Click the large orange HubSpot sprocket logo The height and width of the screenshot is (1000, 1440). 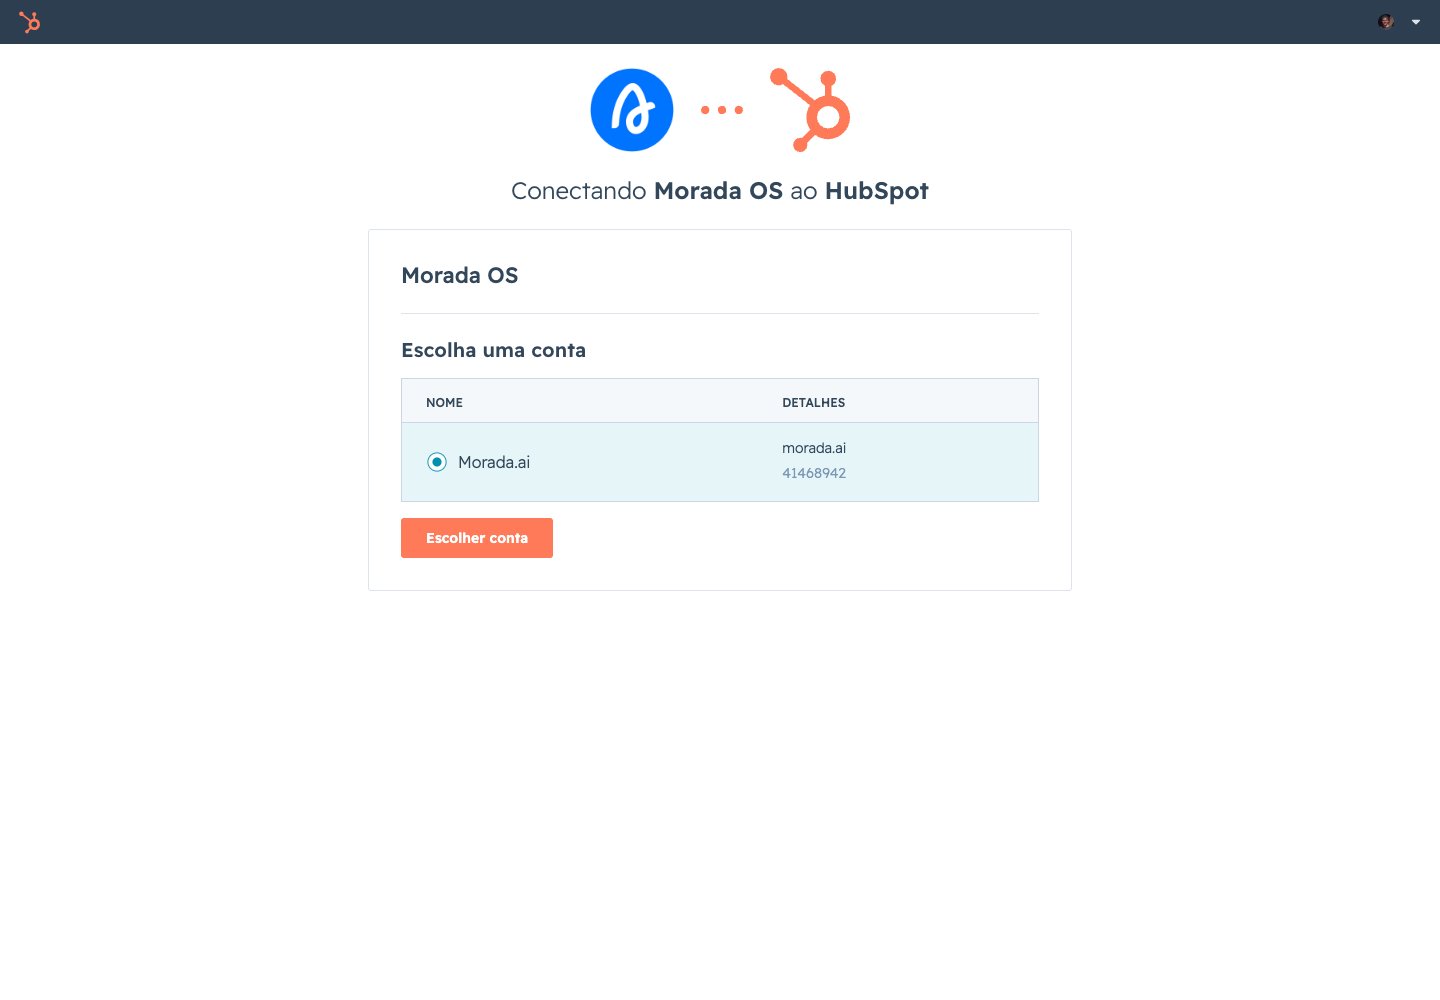point(810,110)
